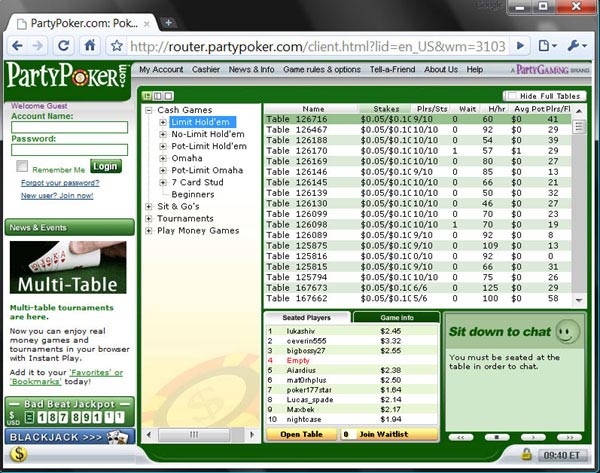The height and width of the screenshot is (473, 600).
Task: Click into the Account Name field
Action: tap(70, 127)
